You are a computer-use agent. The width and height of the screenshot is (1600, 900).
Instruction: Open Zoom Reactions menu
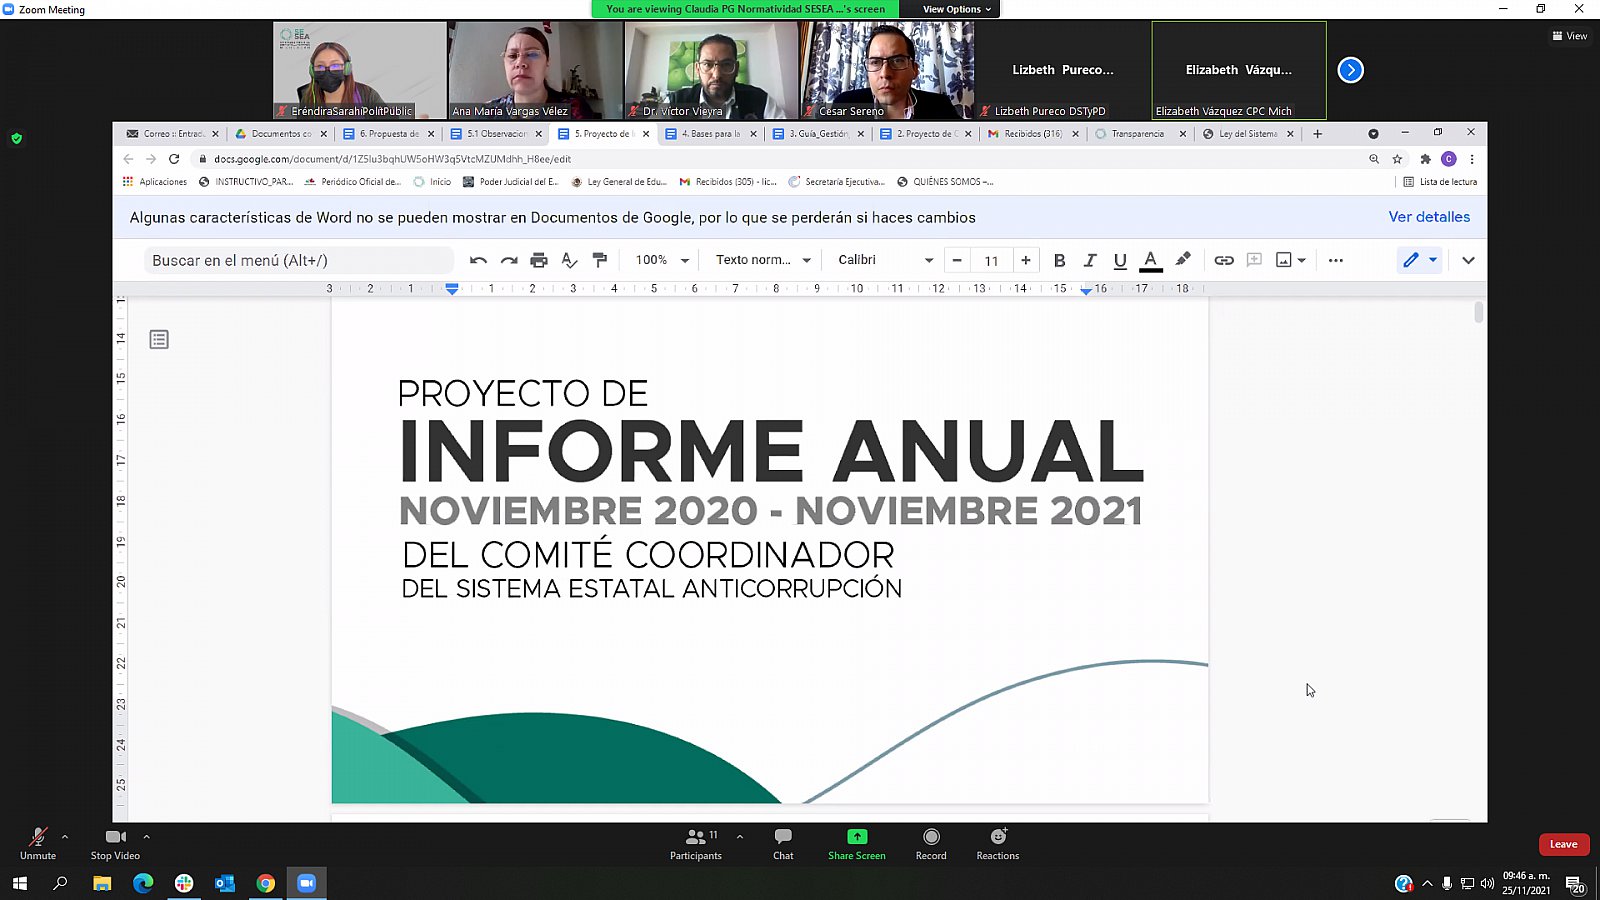(997, 843)
